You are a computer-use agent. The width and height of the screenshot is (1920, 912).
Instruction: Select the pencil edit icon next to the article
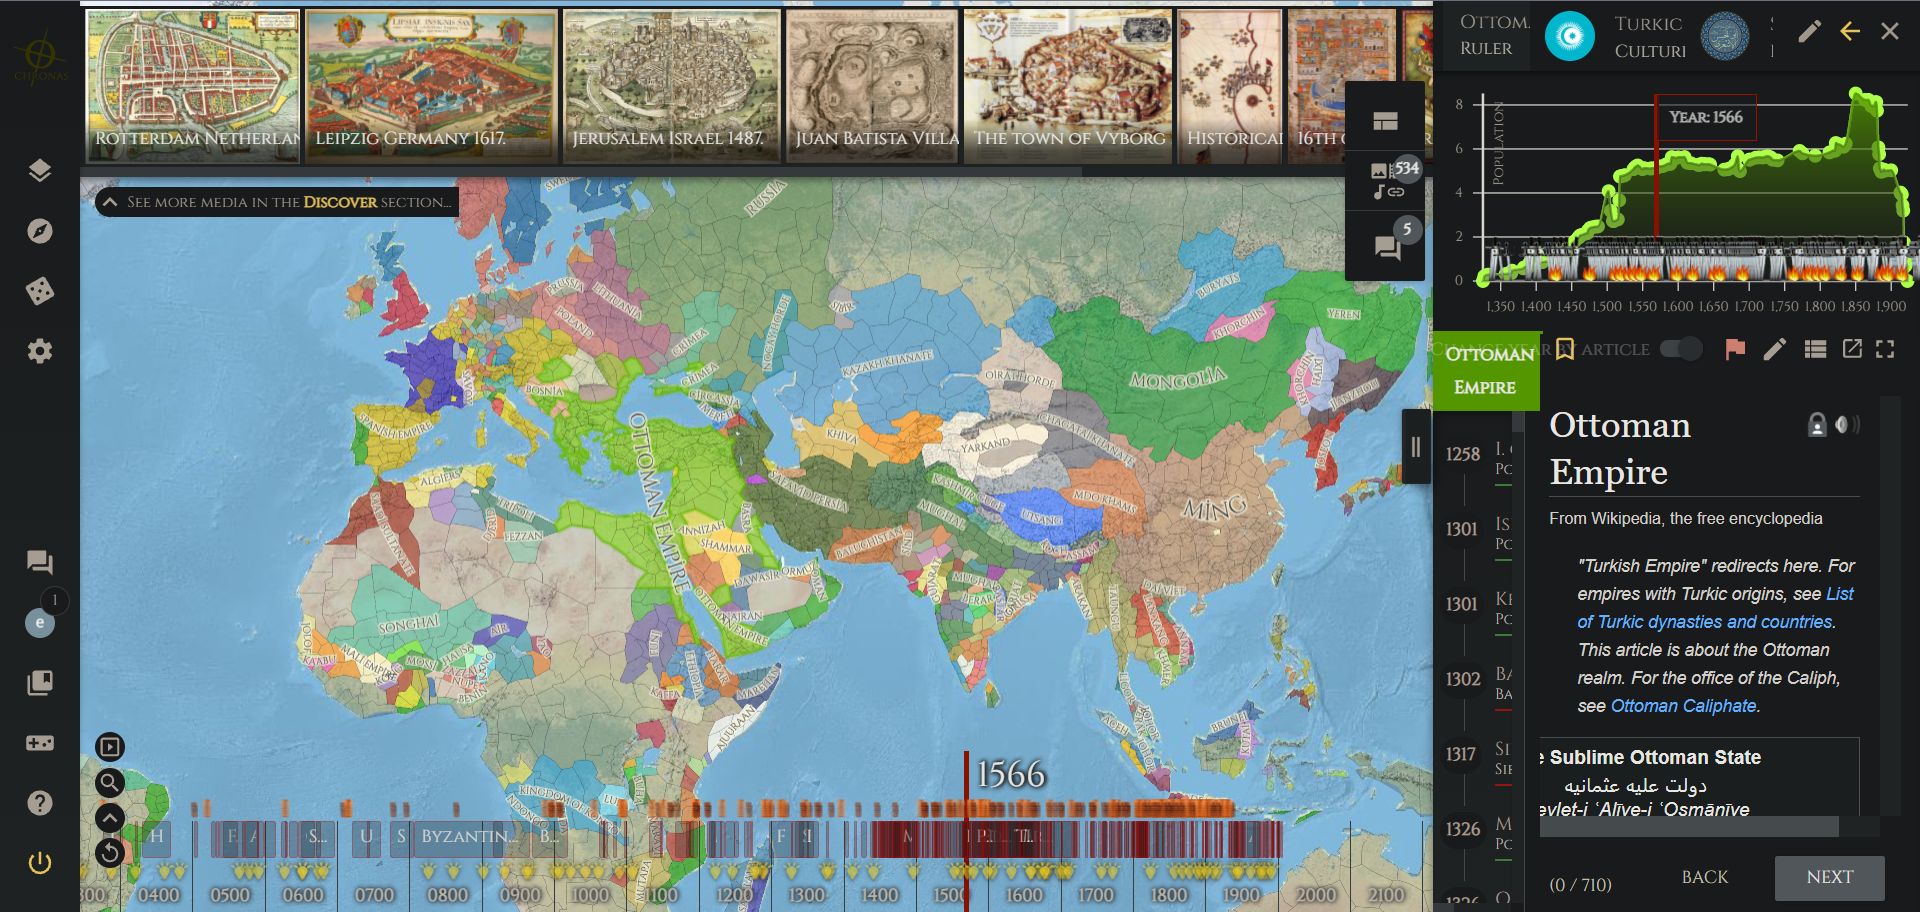pos(1776,350)
